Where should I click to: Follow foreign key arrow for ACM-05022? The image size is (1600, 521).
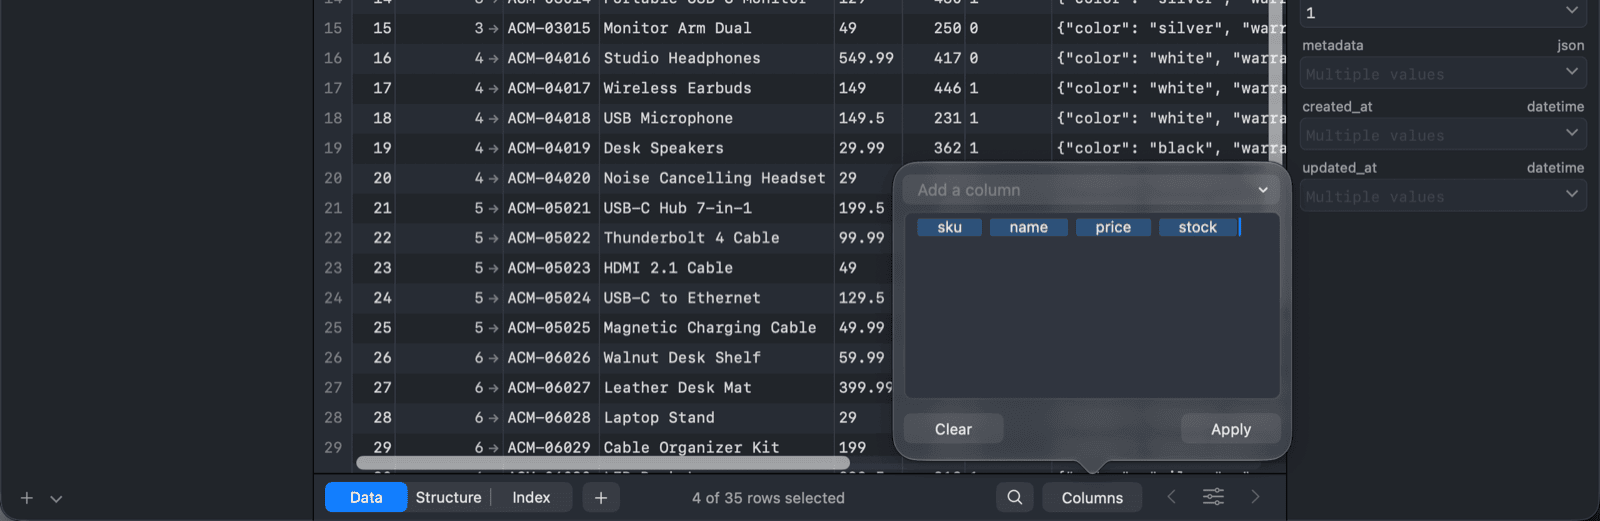[493, 238]
